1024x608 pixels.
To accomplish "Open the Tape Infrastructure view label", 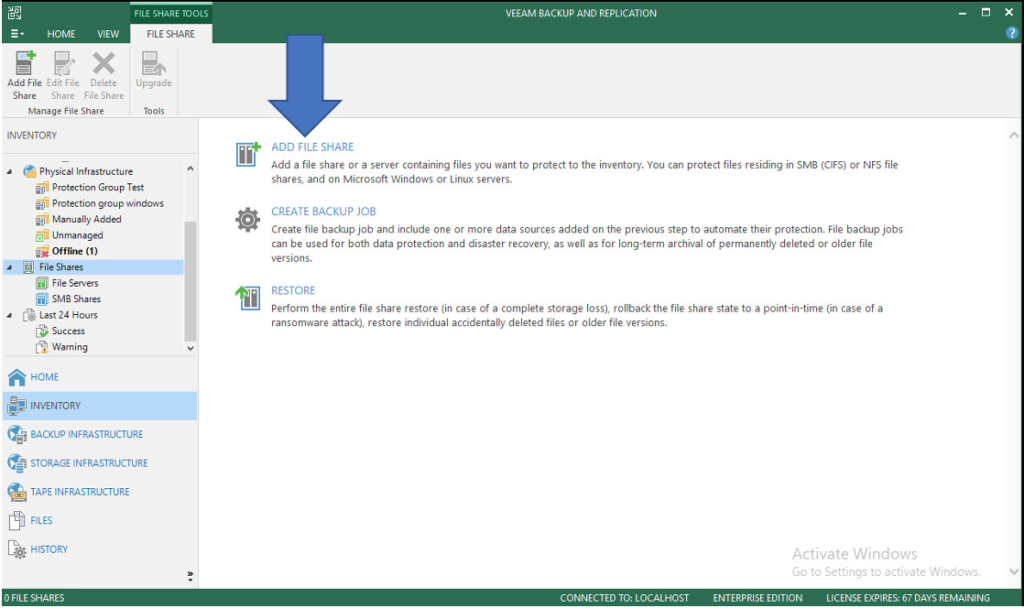I will pyautogui.click(x=80, y=492).
